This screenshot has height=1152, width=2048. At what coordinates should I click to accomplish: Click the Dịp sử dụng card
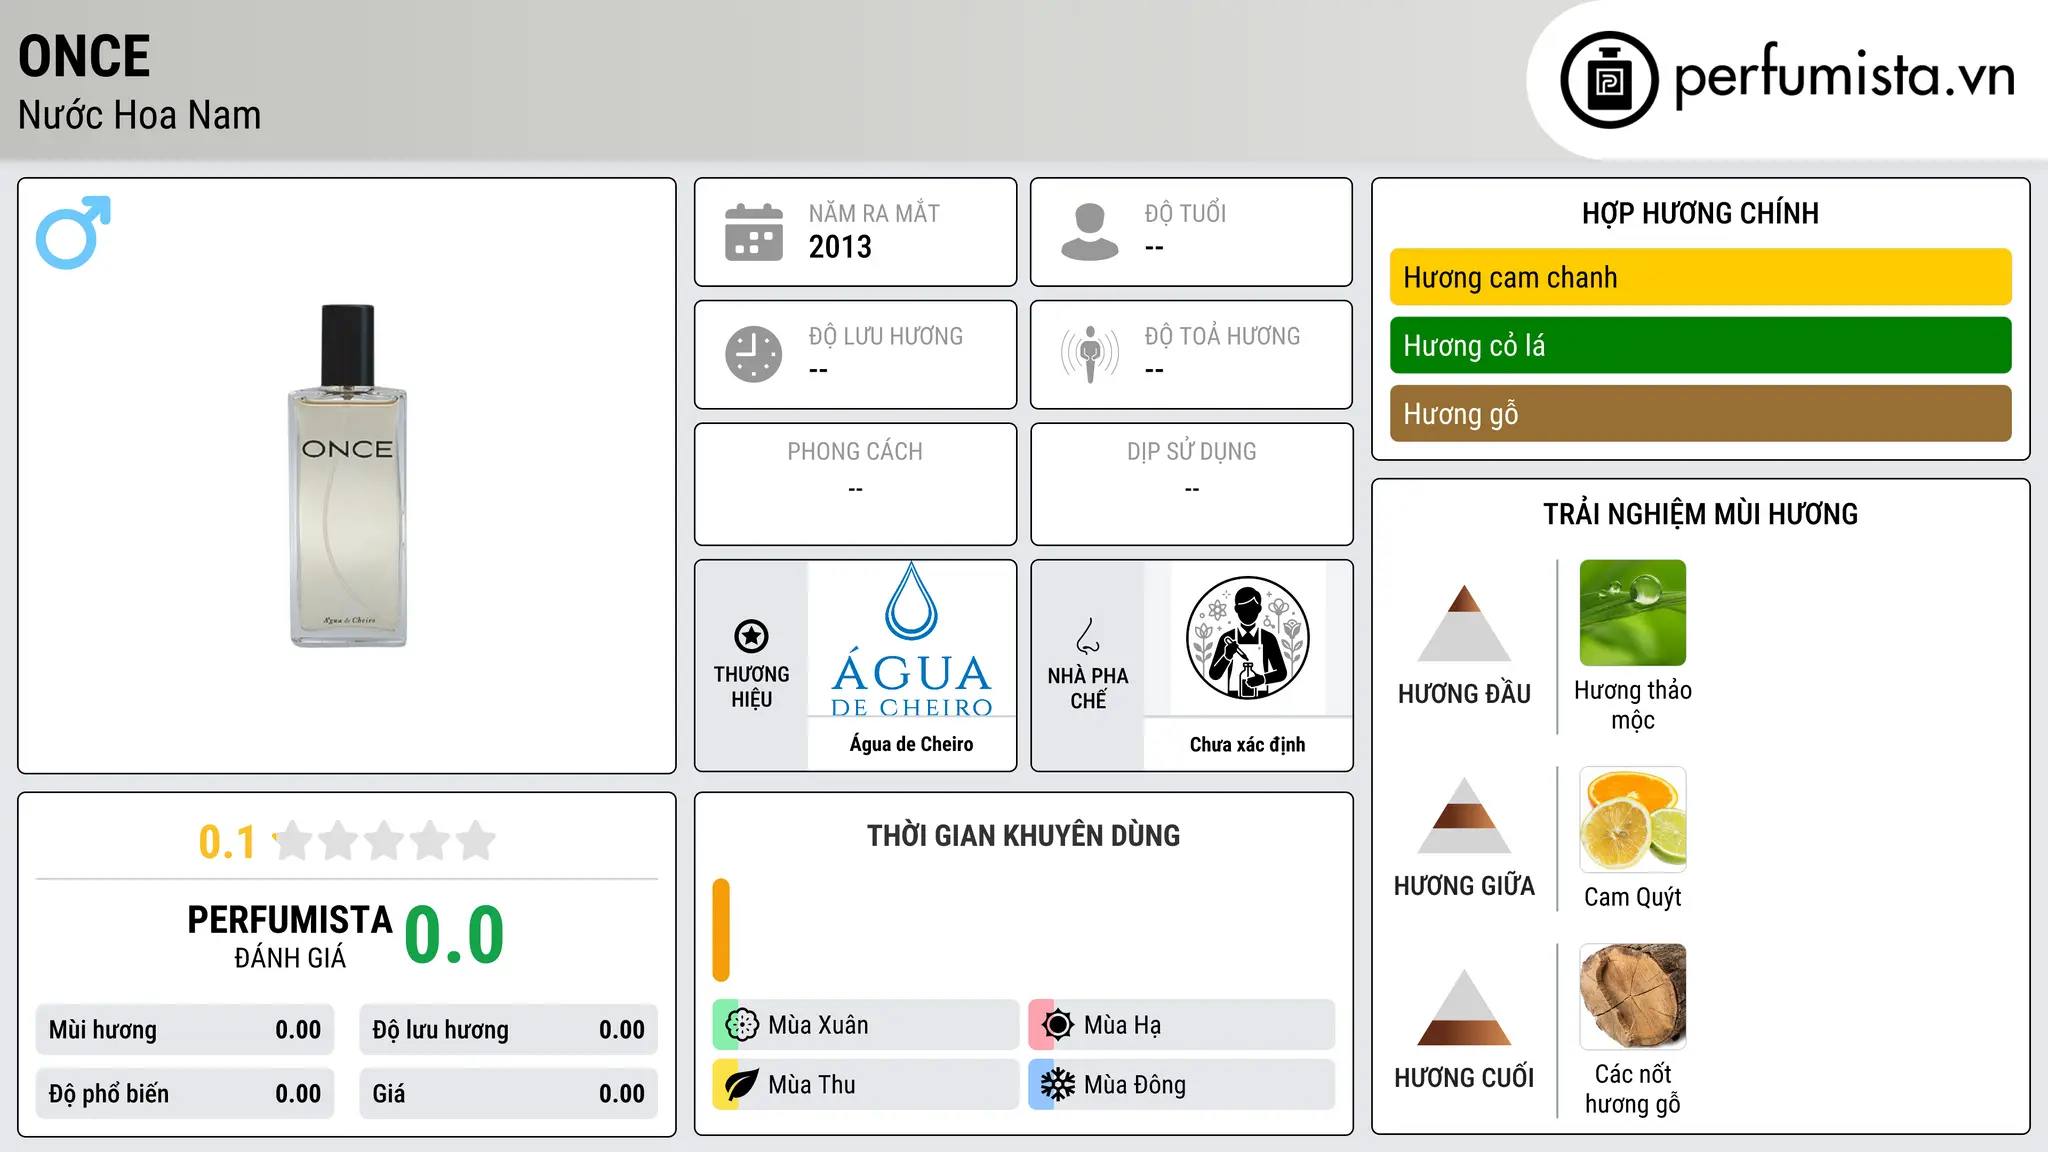point(1191,484)
